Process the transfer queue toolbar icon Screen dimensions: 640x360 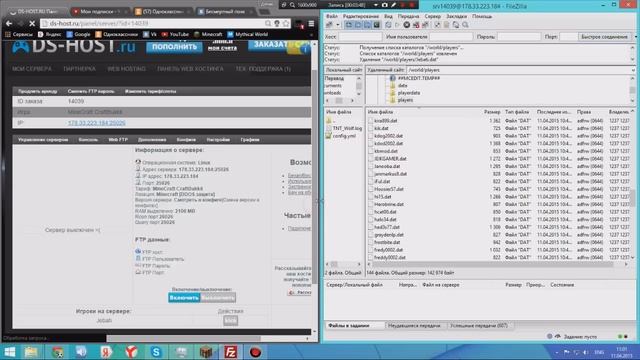pos(397,25)
